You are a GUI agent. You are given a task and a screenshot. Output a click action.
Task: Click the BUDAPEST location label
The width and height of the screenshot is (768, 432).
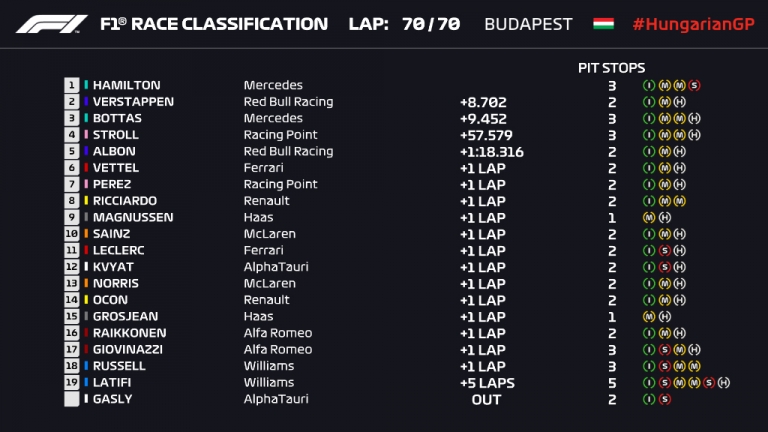click(x=528, y=24)
